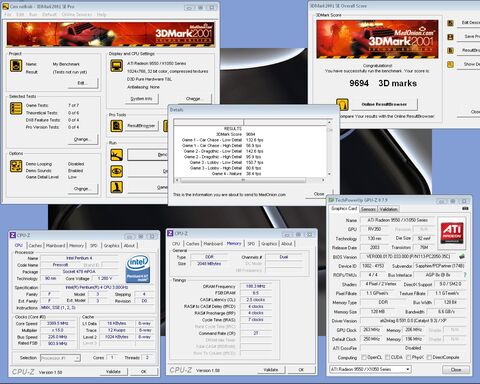The image size is (480, 384).
Task: Click Validate in the processor CPU-Z window
Action: [x=113, y=372]
